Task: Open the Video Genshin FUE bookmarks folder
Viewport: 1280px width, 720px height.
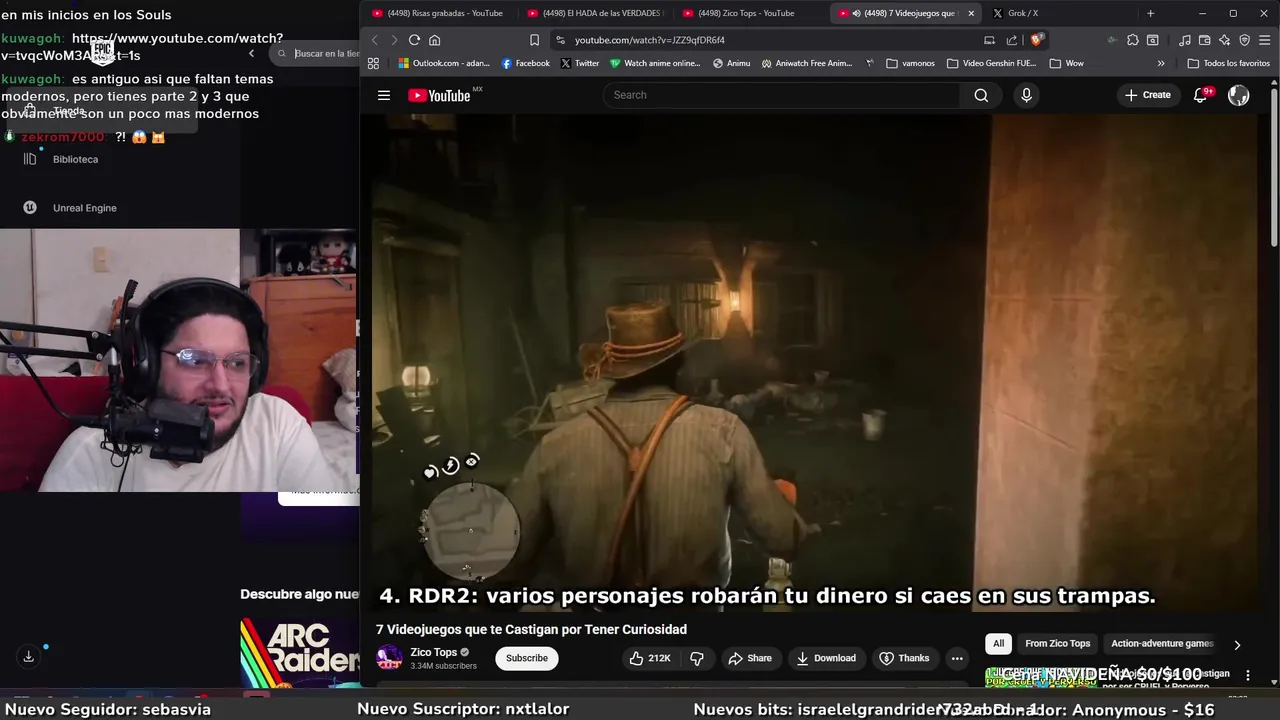Action: click(x=991, y=63)
